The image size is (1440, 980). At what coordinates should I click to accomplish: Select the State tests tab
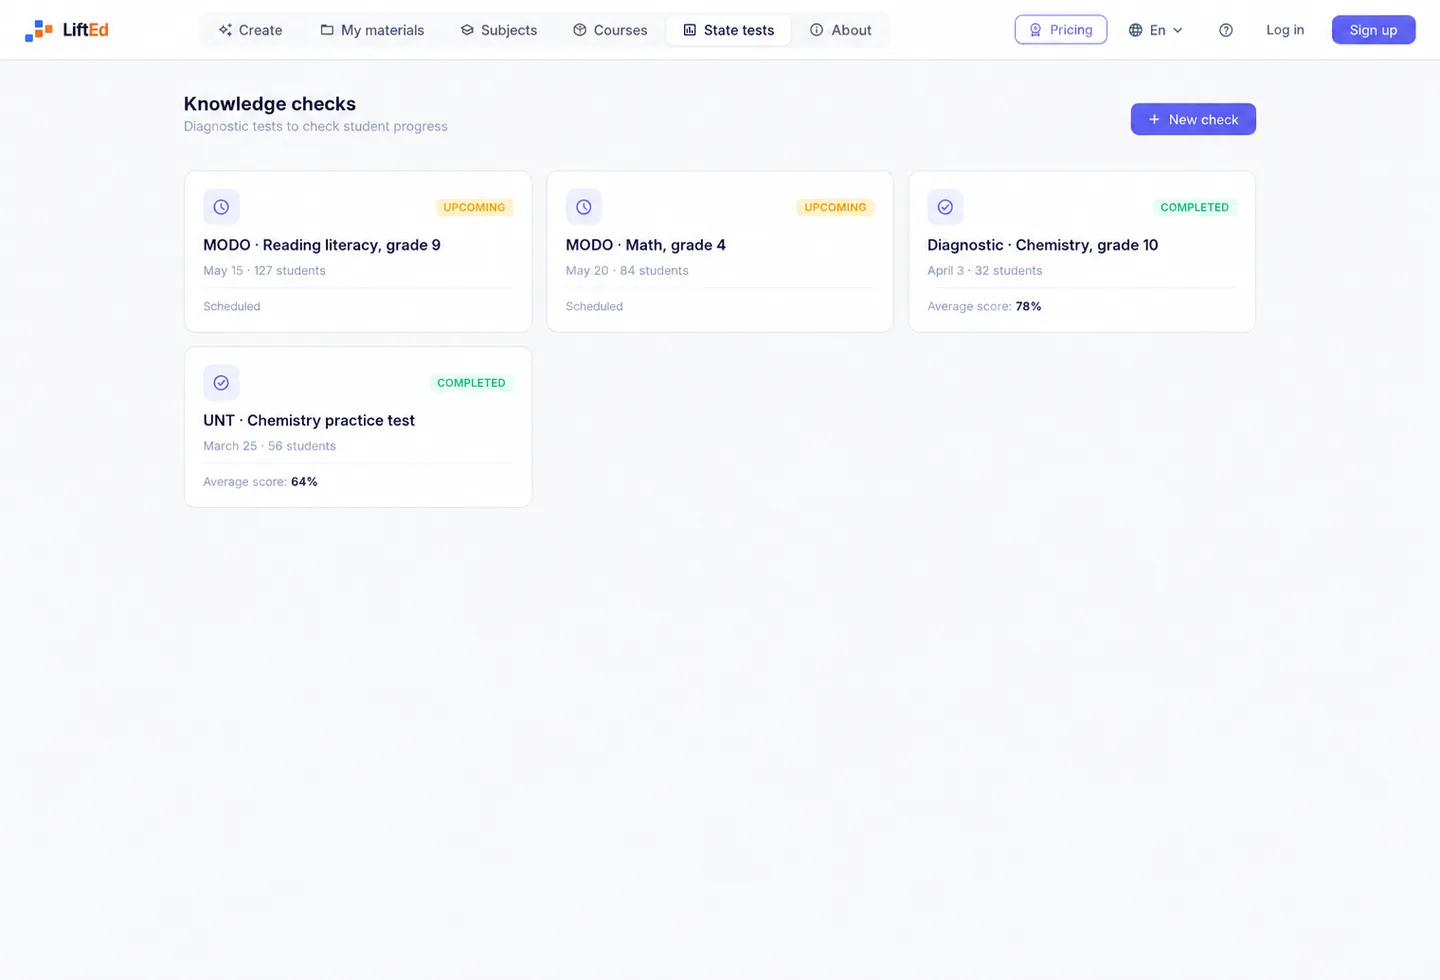728,30
